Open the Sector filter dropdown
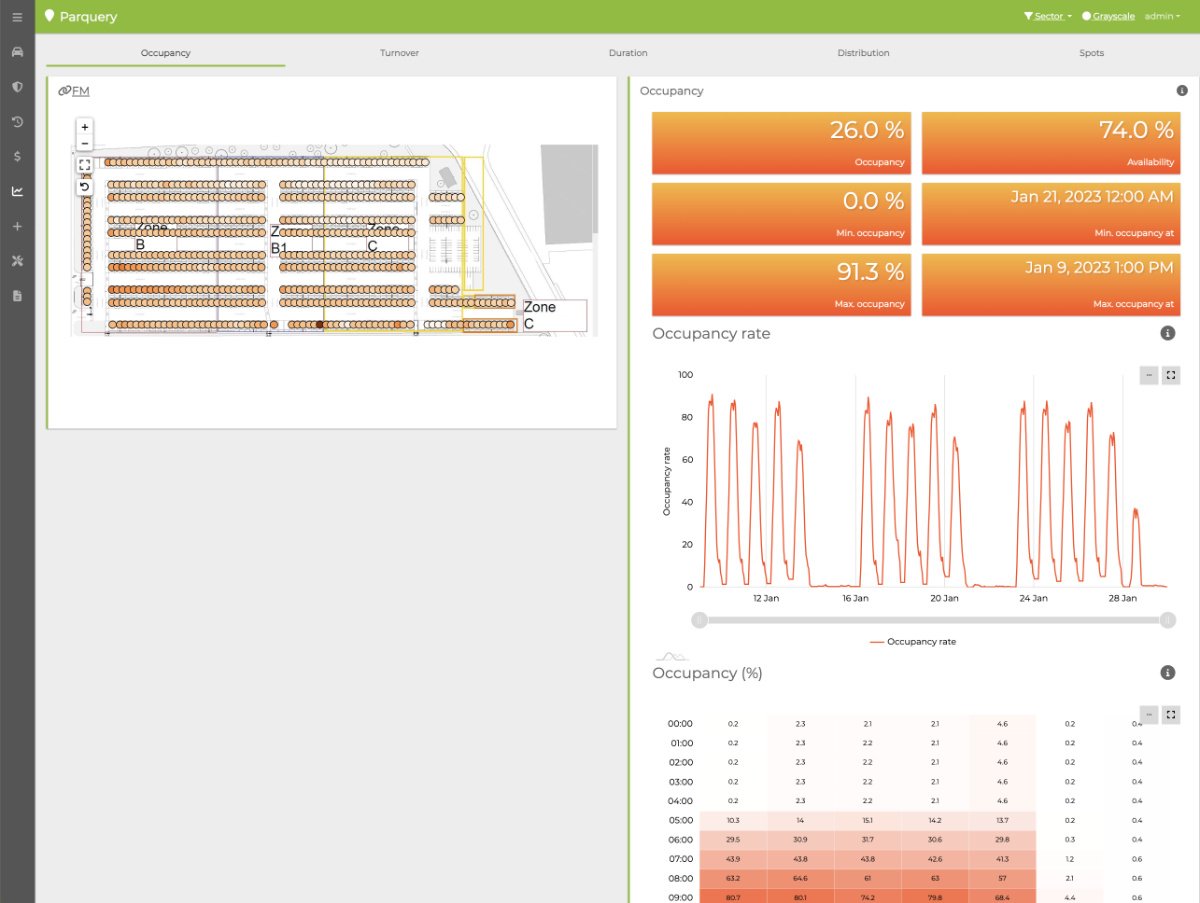 (x=1047, y=17)
